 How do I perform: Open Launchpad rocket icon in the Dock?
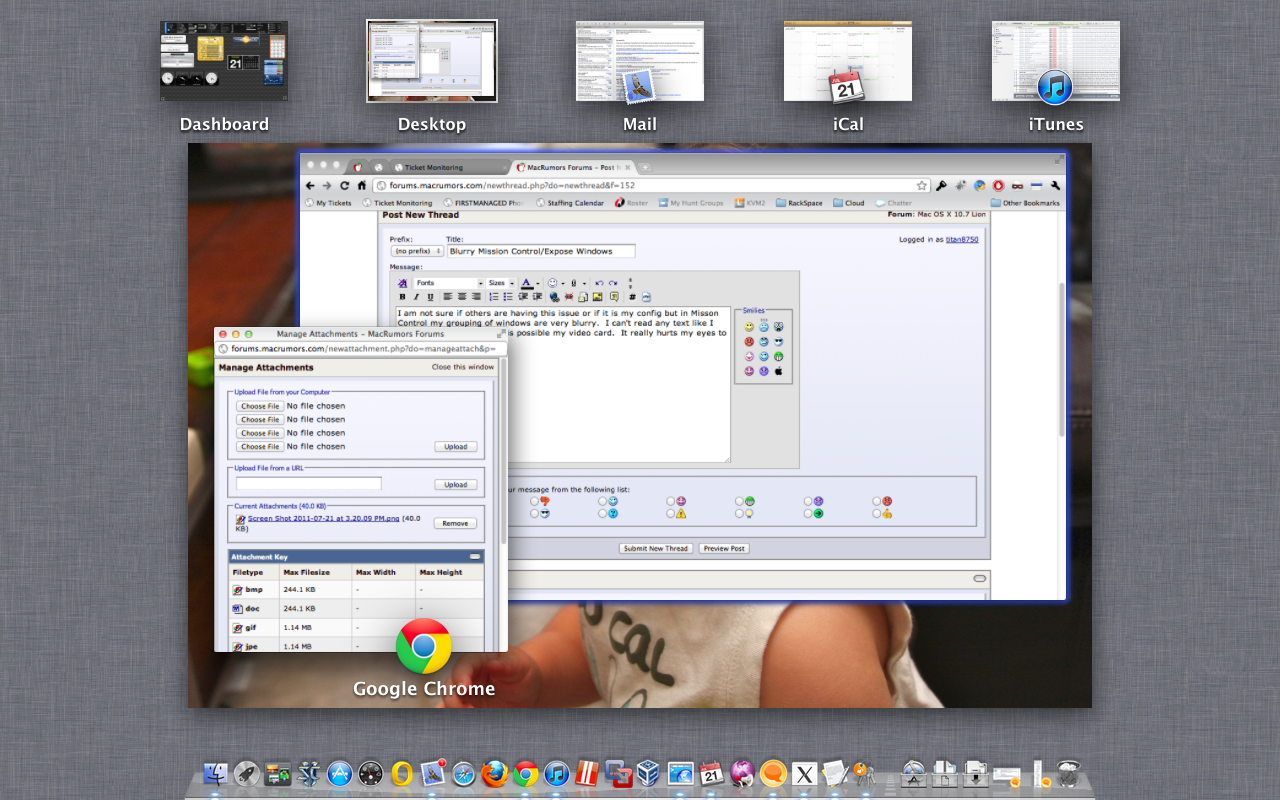coord(247,773)
